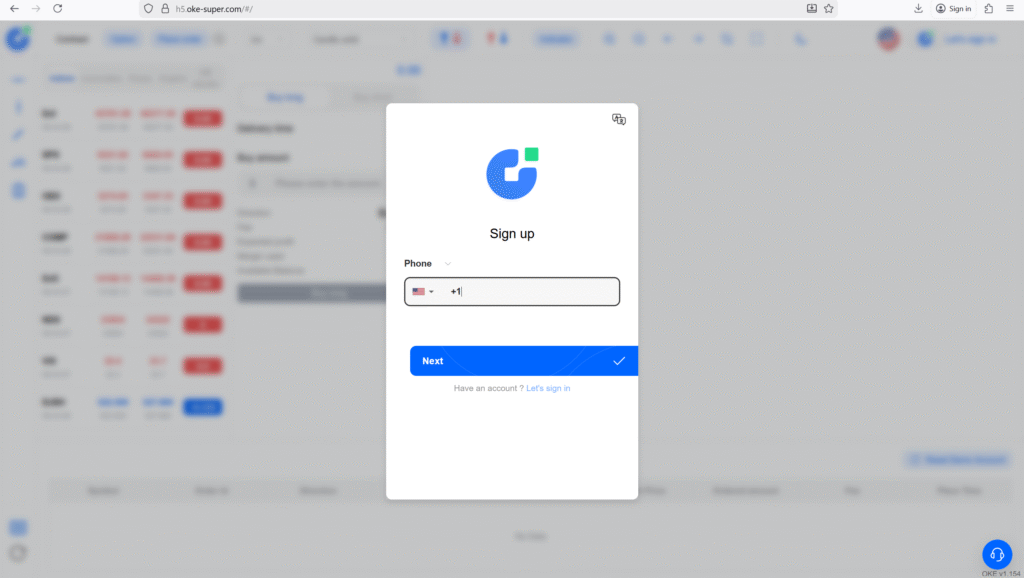Open the tracking protection shield icon
Screen dimensions: 1024x578
click(x=149, y=8)
